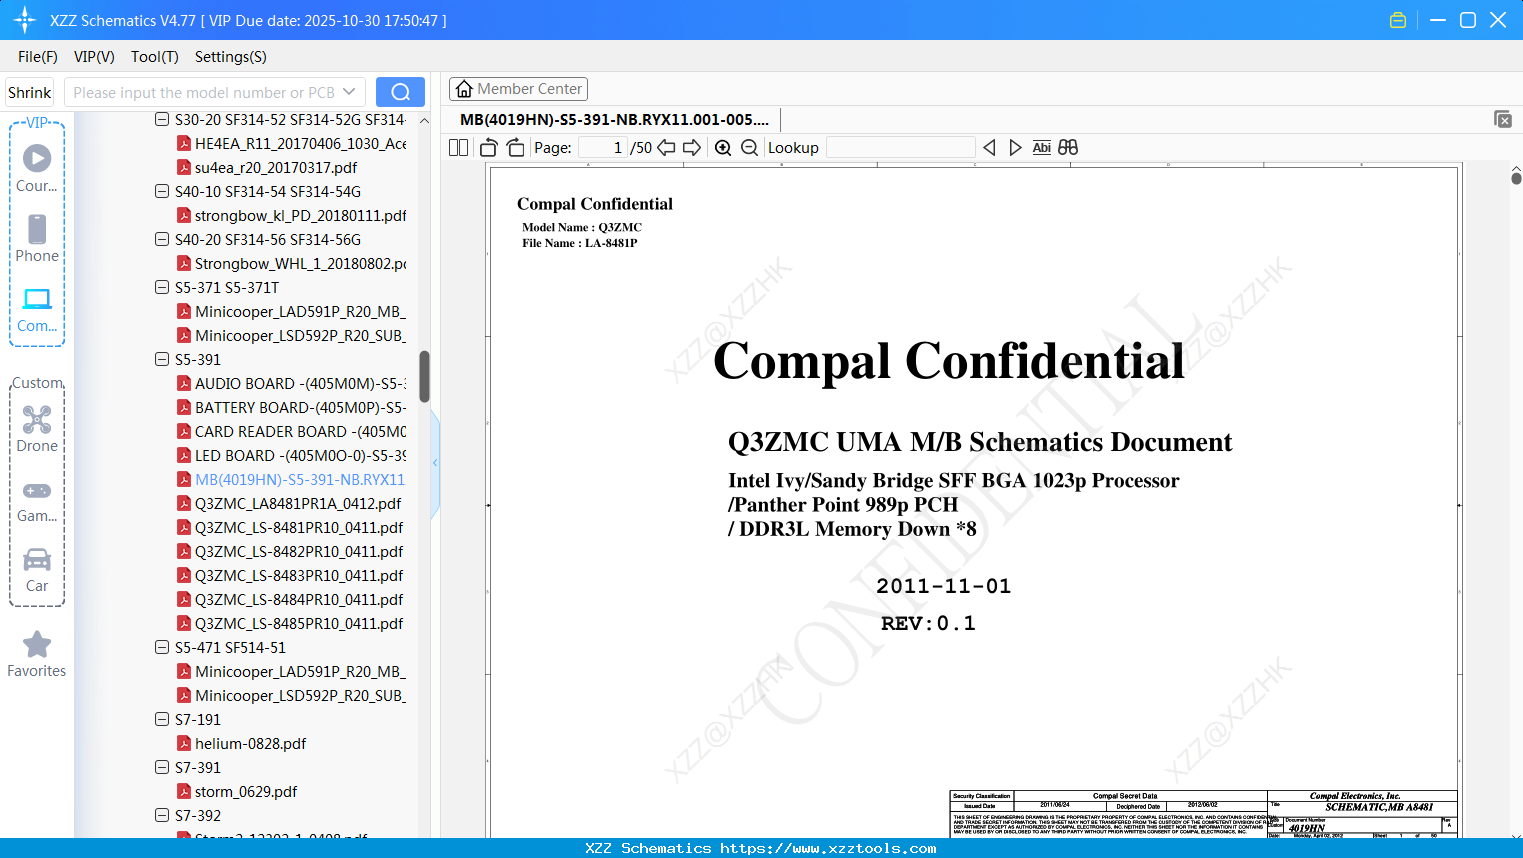
Task: Collapse the S5-371 S5-371T tree node
Action: (x=162, y=288)
